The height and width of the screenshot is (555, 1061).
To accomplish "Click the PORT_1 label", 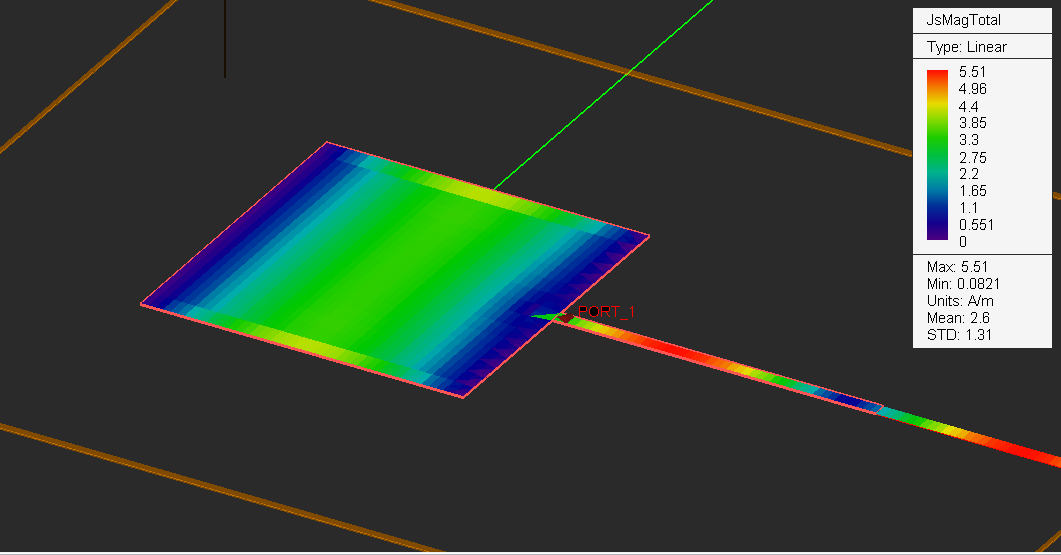I will (x=606, y=312).
